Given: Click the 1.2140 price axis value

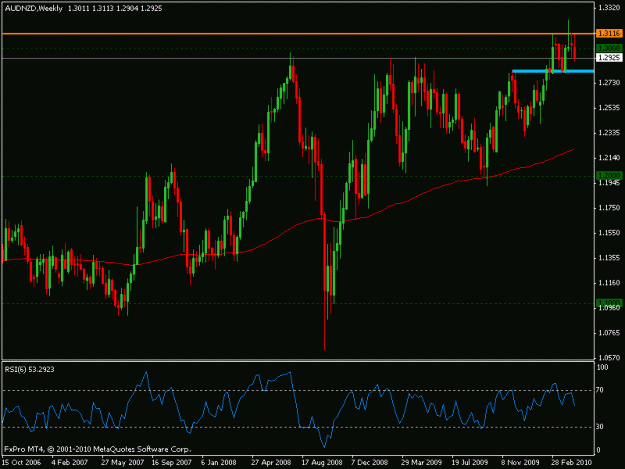Looking at the screenshot, I should 610,158.
